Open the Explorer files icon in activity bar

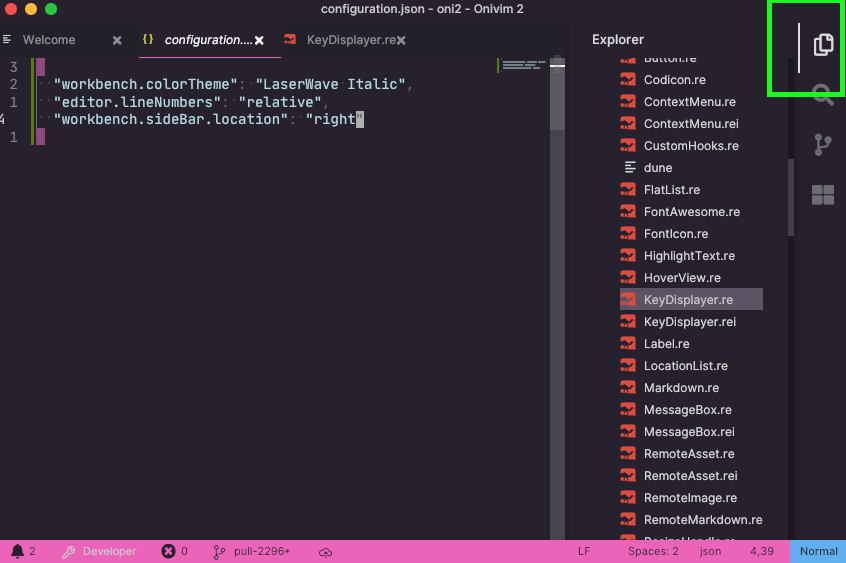pos(823,44)
